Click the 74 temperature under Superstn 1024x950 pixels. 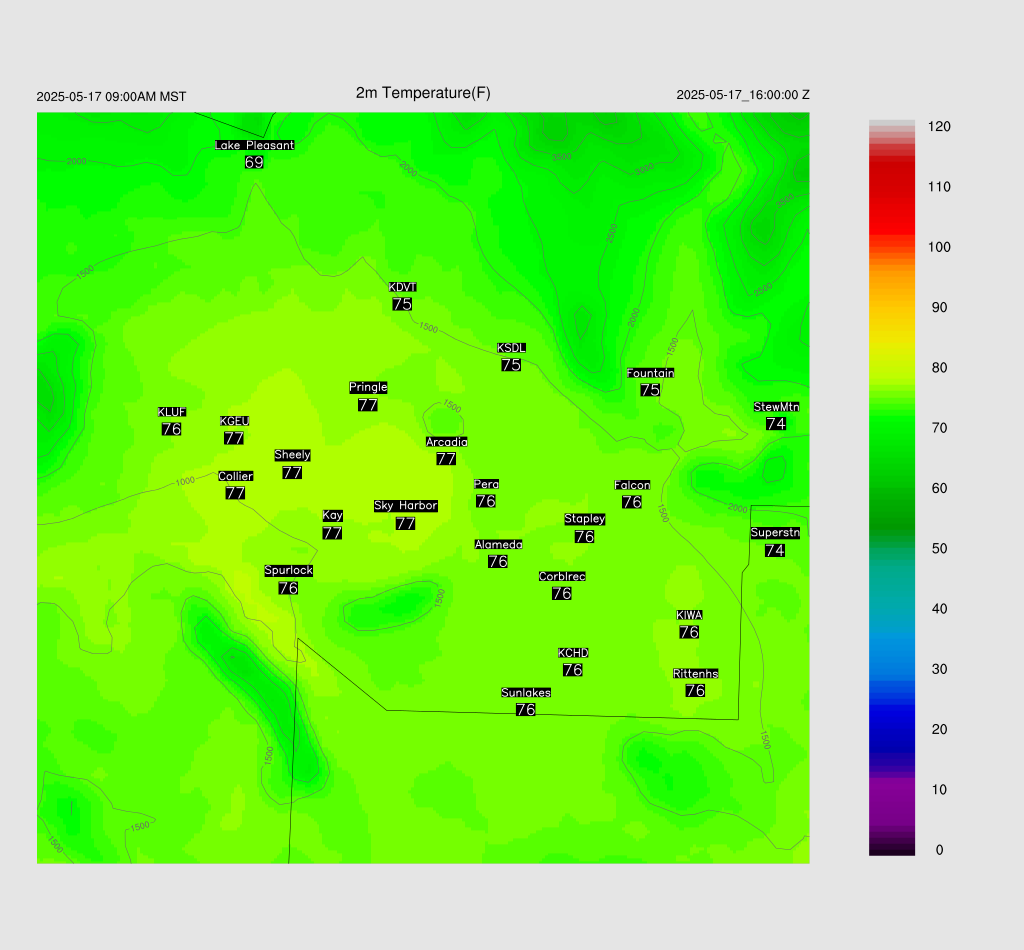[x=775, y=550]
